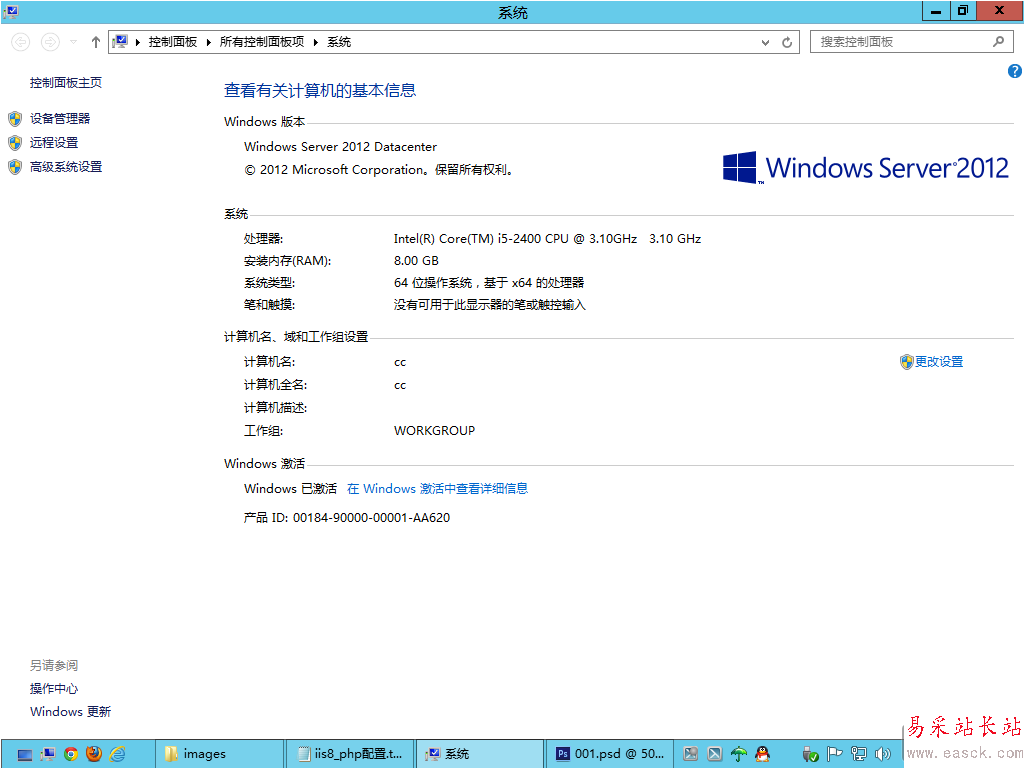The height and width of the screenshot is (768, 1024).
Task: Open the computer icon in taskbar
Action: pyautogui.click(x=48, y=754)
